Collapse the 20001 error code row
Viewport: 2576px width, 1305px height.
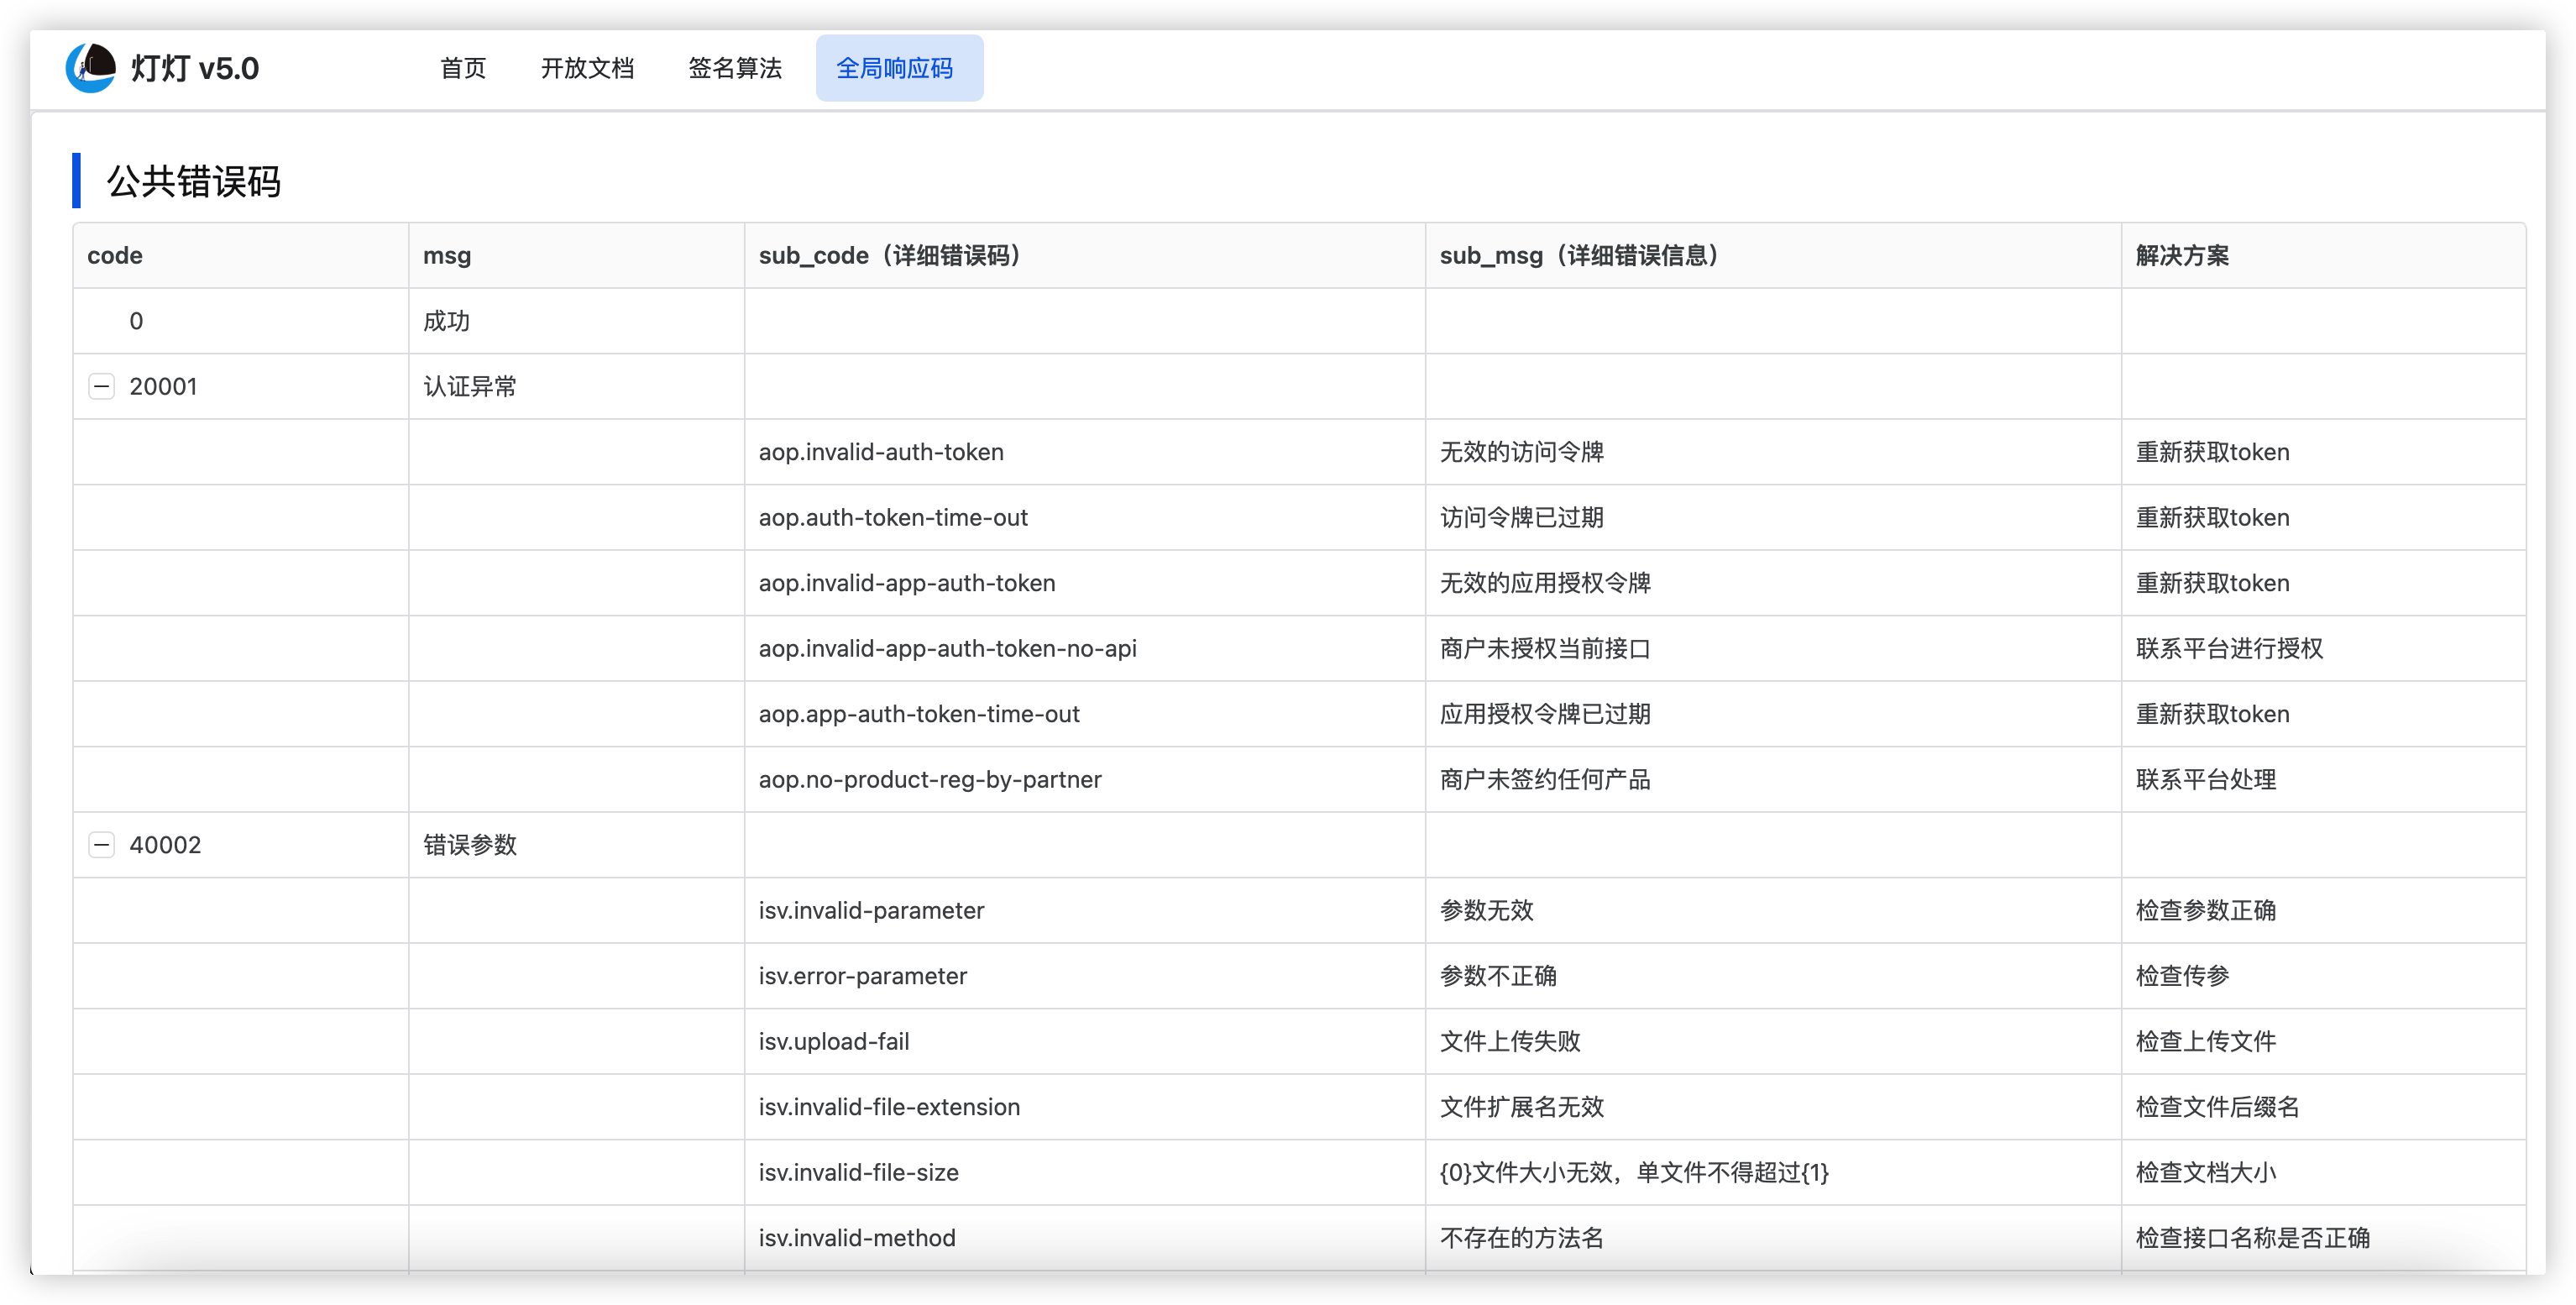click(102, 386)
